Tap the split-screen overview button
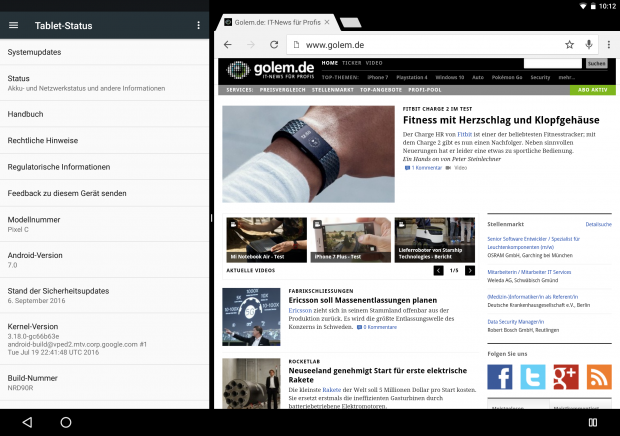The image size is (620, 436). [x=592, y=422]
